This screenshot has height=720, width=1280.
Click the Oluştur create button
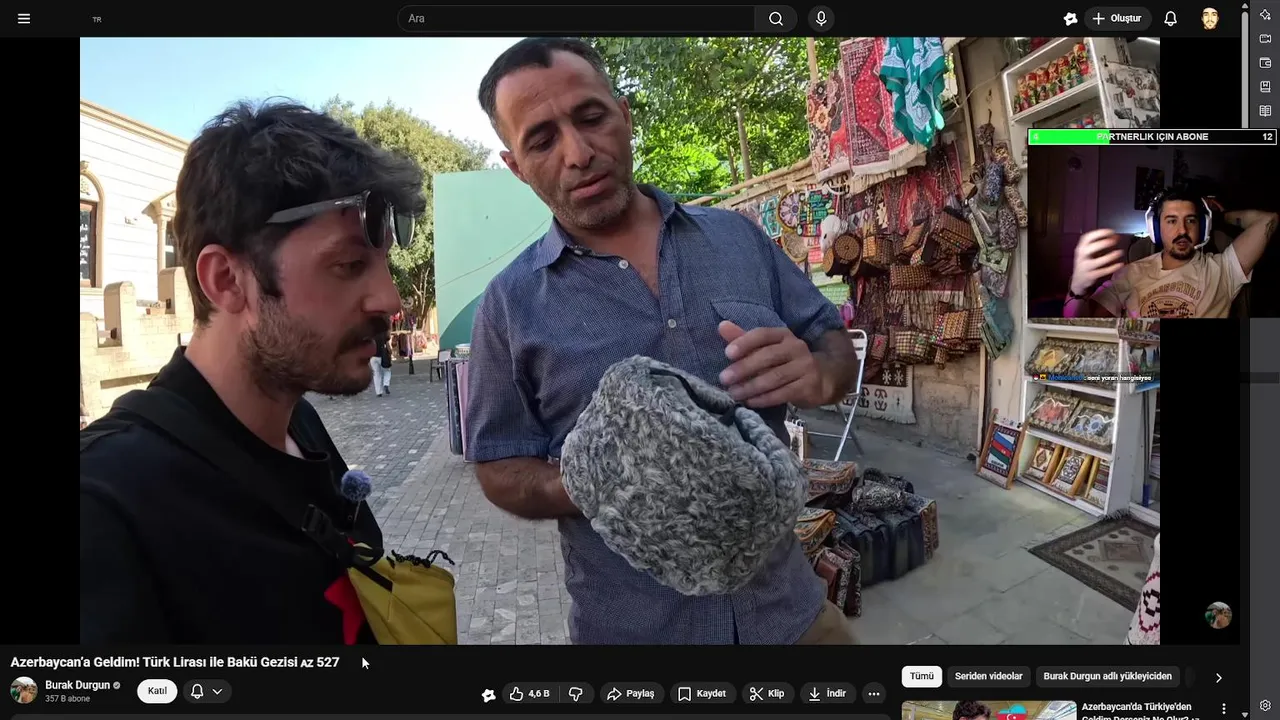click(x=1117, y=18)
